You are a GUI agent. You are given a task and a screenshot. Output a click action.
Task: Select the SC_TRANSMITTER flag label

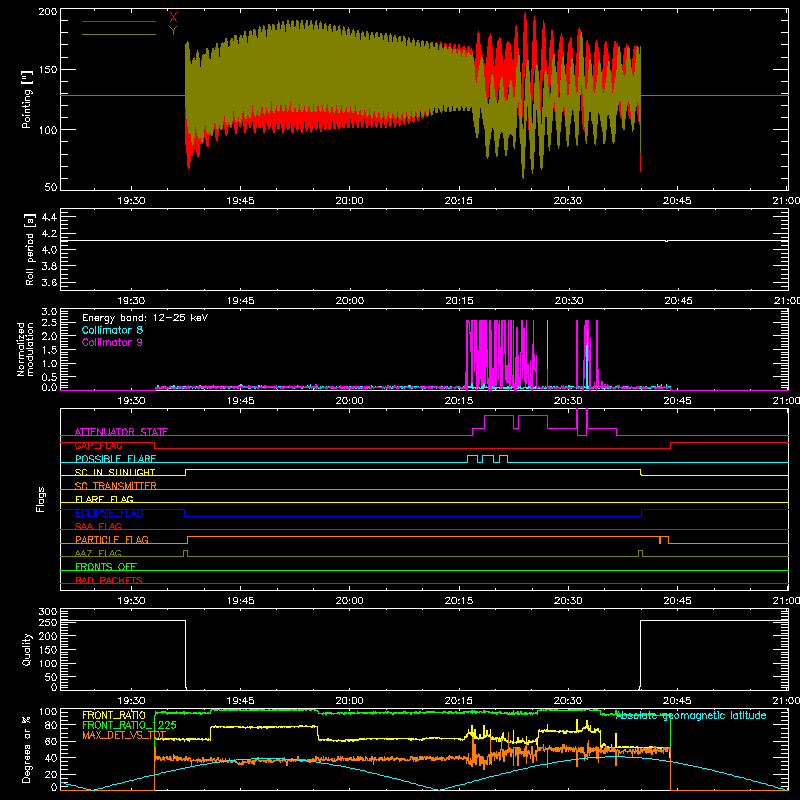(116, 485)
